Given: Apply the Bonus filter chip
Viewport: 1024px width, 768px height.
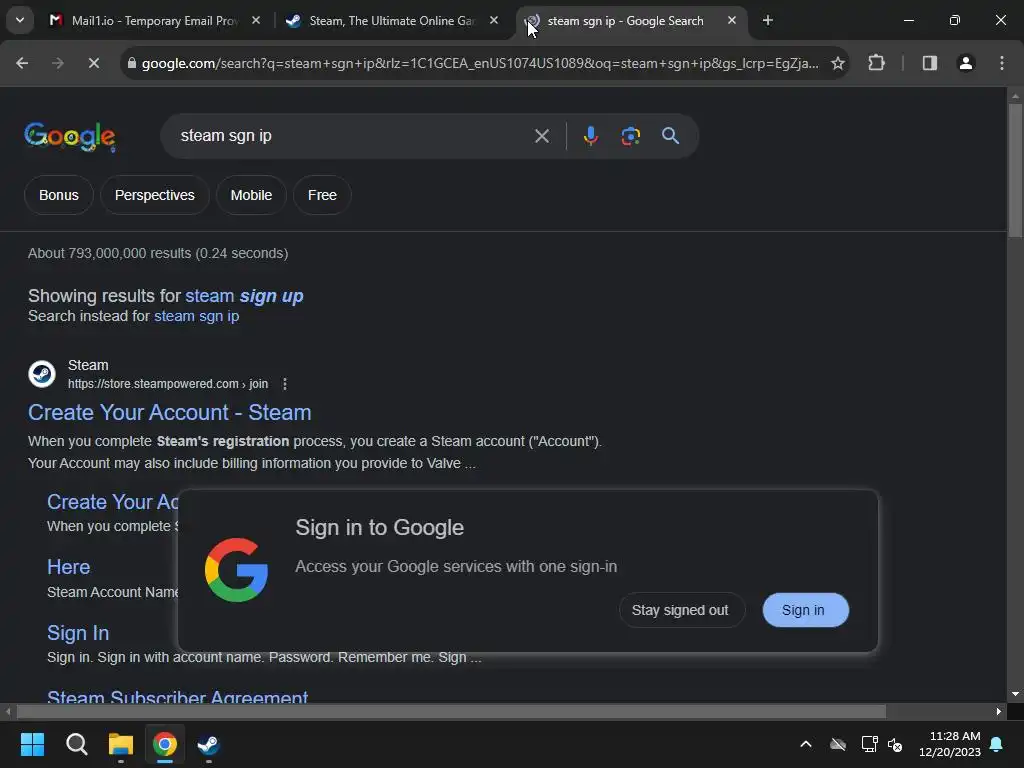Looking at the screenshot, I should click(59, 195).
